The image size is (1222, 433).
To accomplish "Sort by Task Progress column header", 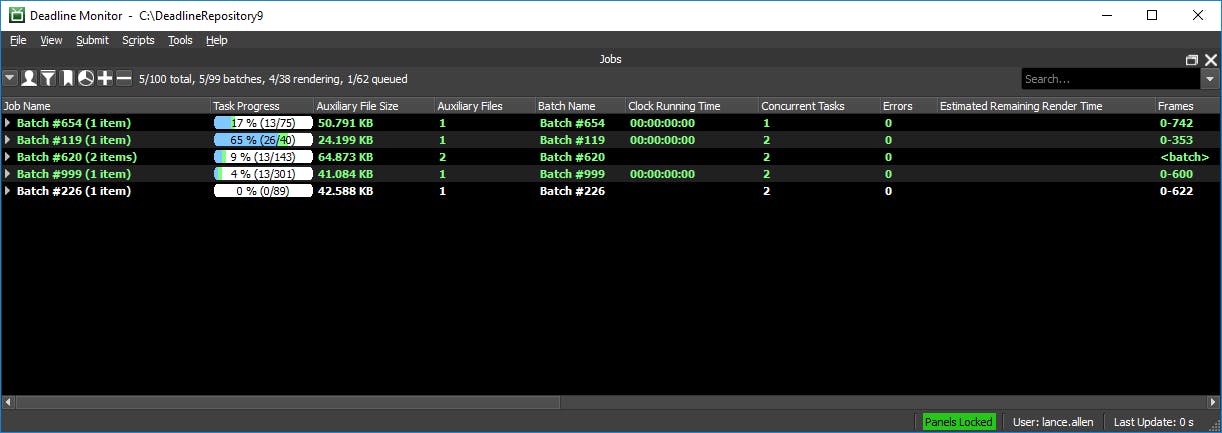I will pyautogui.click(x=262, y=106).
